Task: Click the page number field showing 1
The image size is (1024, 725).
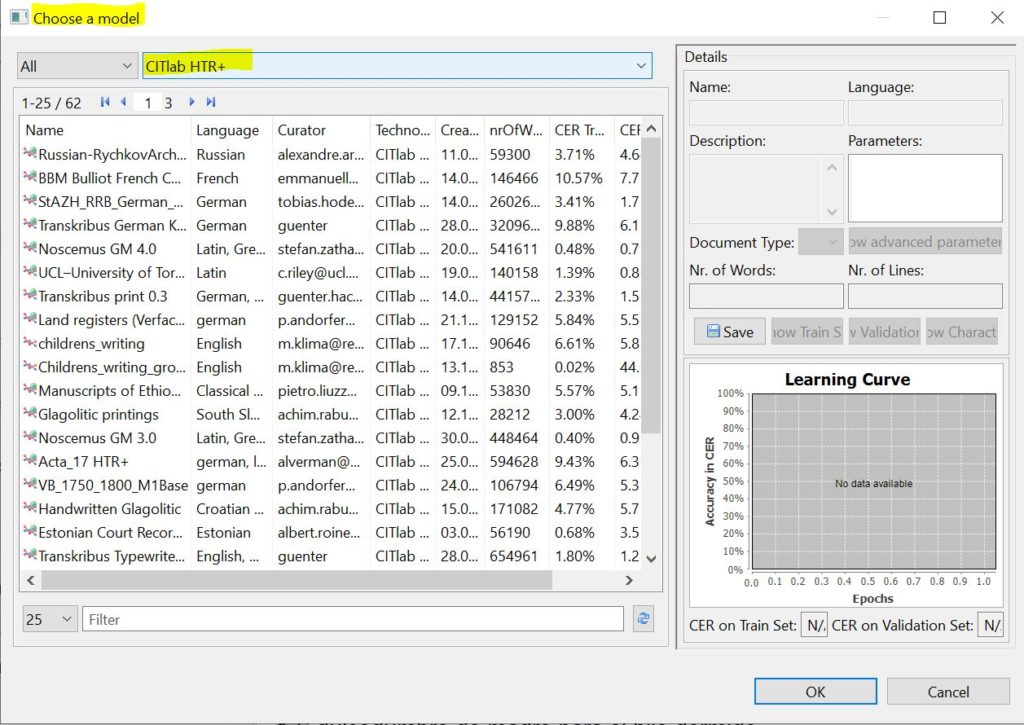Action: tap(148, 103)
